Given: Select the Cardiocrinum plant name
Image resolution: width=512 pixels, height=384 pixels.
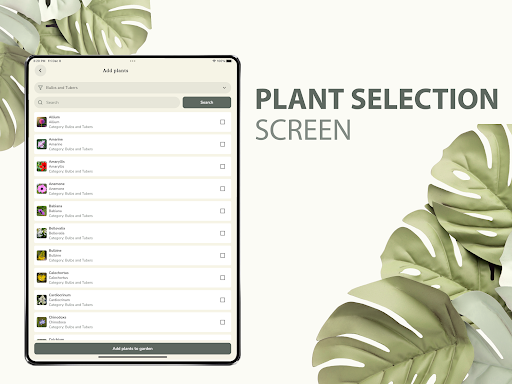Looking at the screenshot, I should tap(60, 295).
